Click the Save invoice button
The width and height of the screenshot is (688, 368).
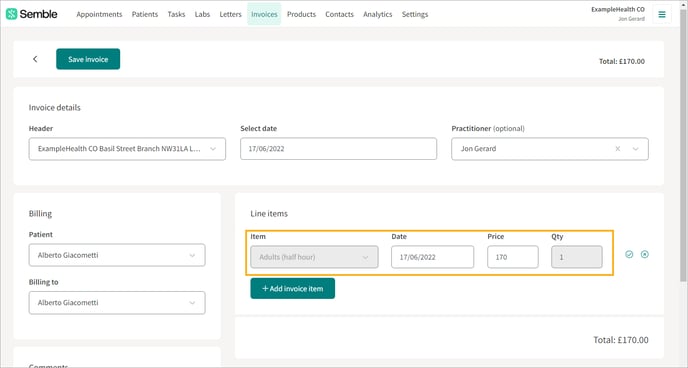[88, 59]
